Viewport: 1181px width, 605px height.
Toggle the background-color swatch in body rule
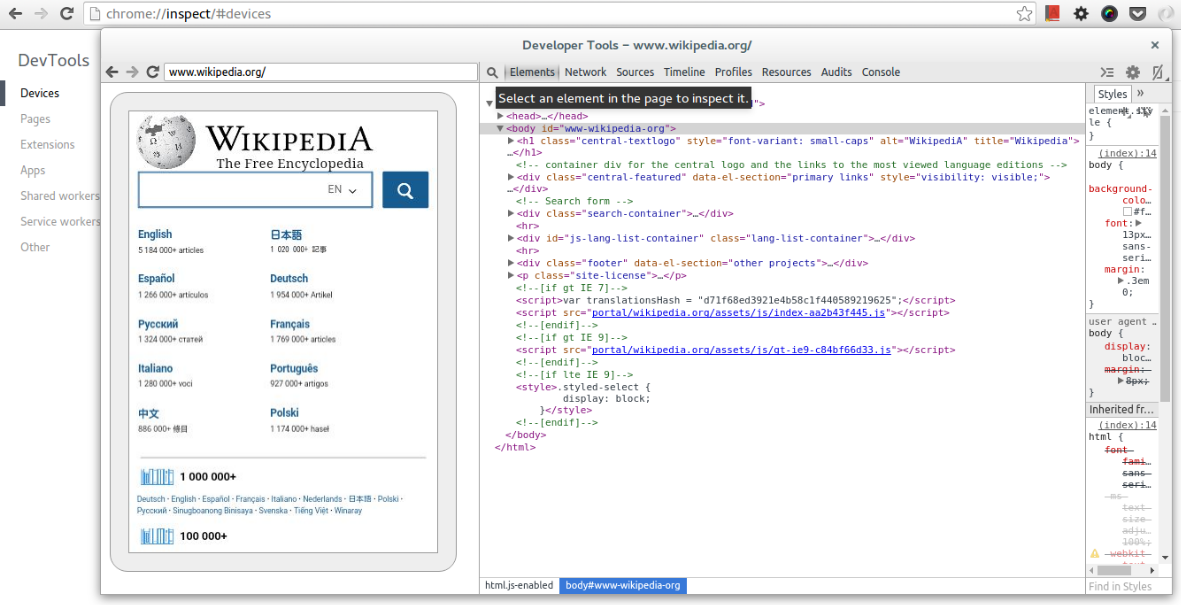(x=1127, y=212)
